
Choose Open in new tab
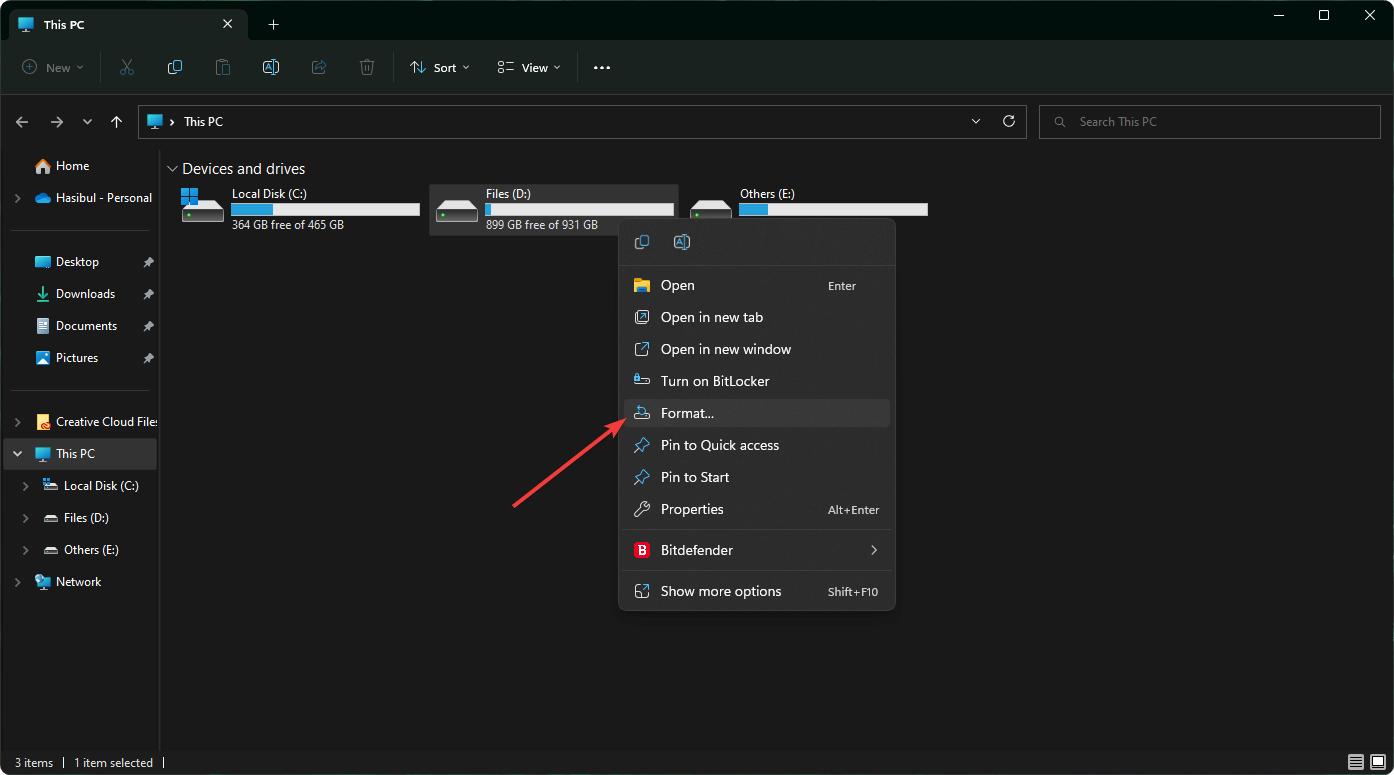757,317
